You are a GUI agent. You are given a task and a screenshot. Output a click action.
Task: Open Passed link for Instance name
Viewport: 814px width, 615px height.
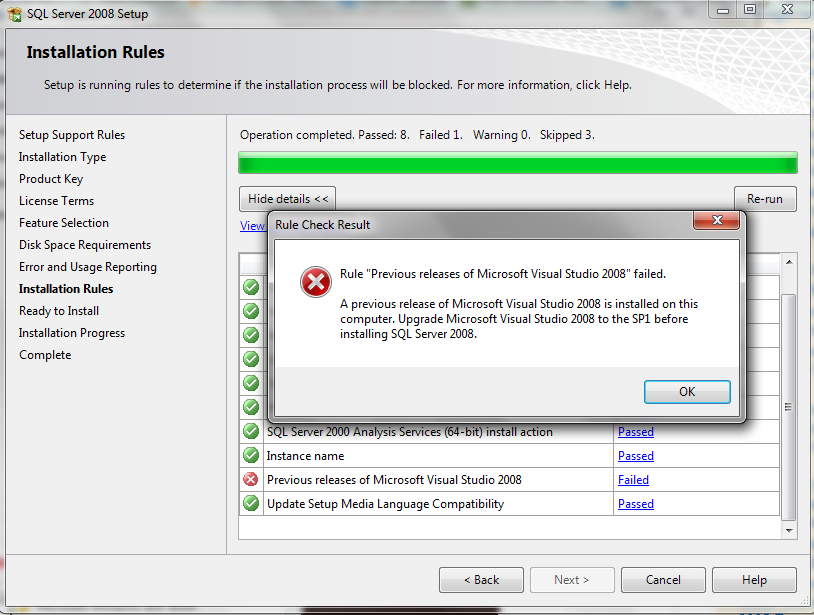[635, 456]
